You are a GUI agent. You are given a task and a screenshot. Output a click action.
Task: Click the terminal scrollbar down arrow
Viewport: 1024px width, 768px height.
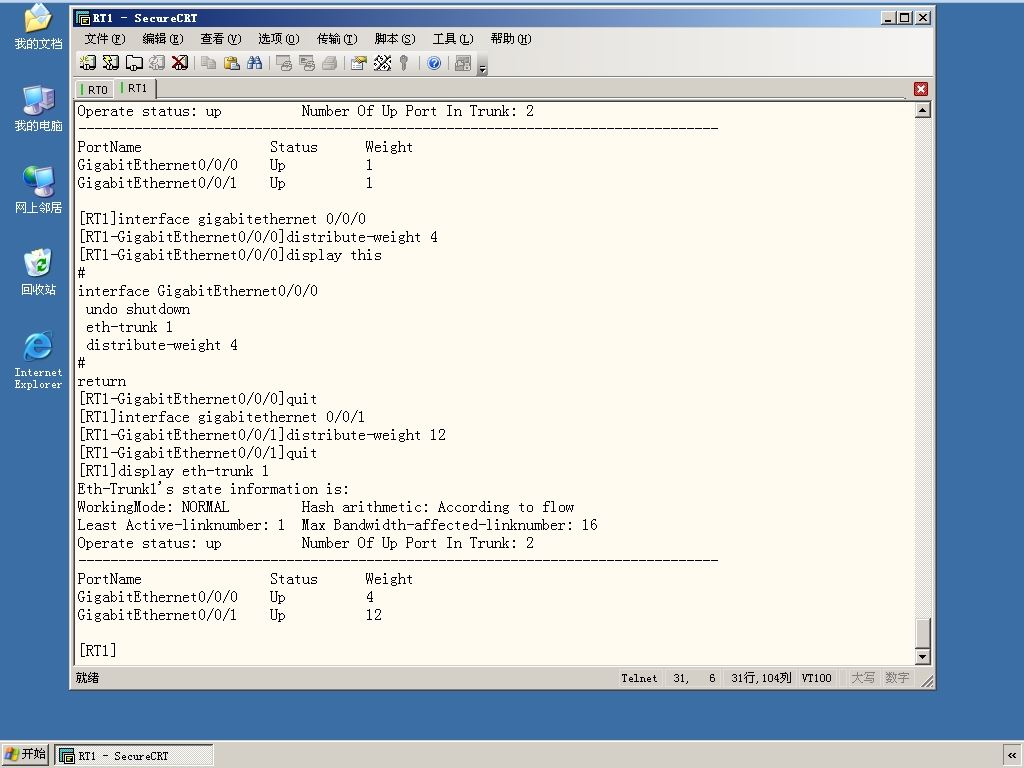(x=922, y=656)
